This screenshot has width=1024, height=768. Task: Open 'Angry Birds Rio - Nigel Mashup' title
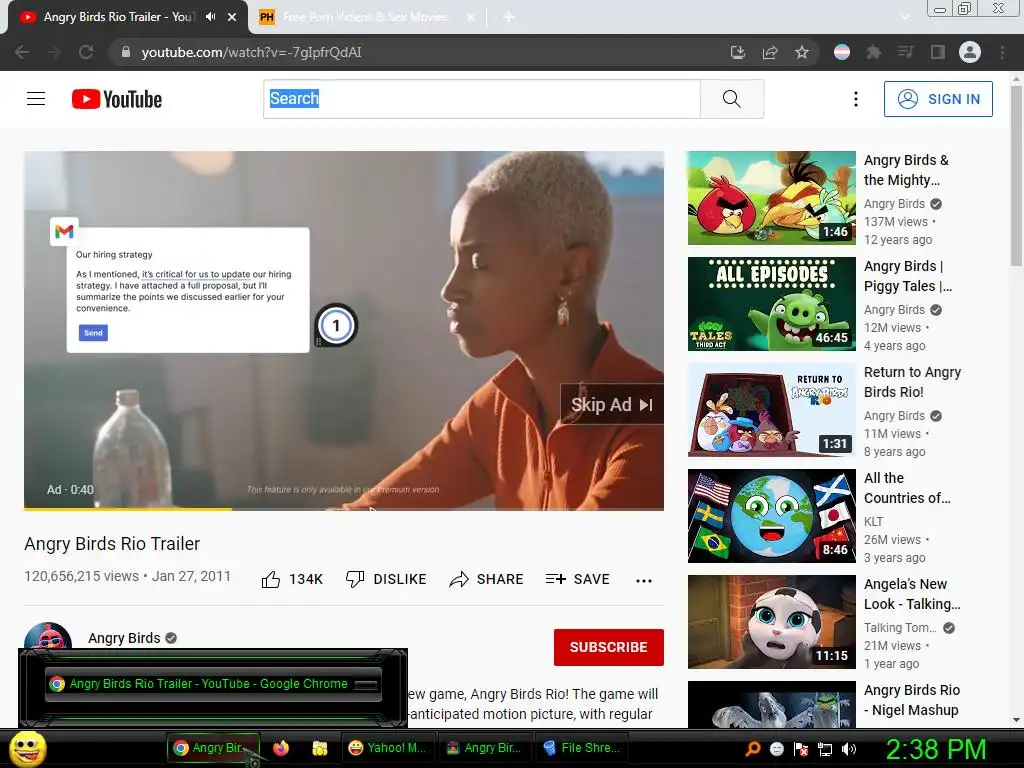(912, 700)
